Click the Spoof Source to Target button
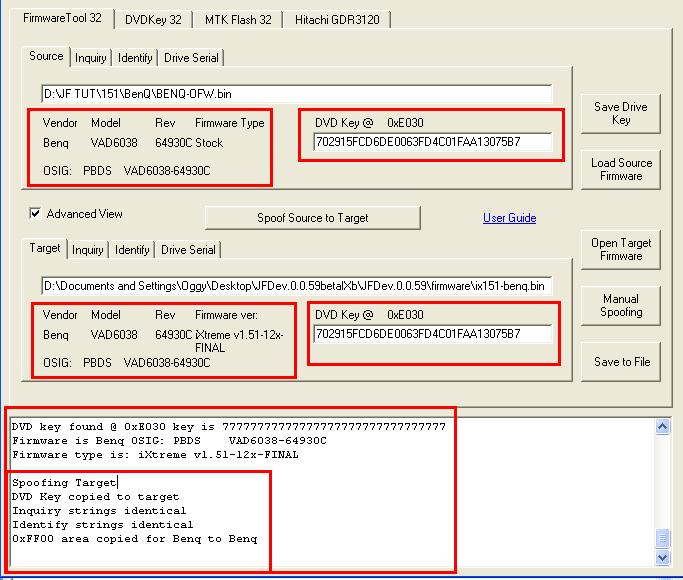The height and width of the screenshot is (580, 683). (312, 218)
